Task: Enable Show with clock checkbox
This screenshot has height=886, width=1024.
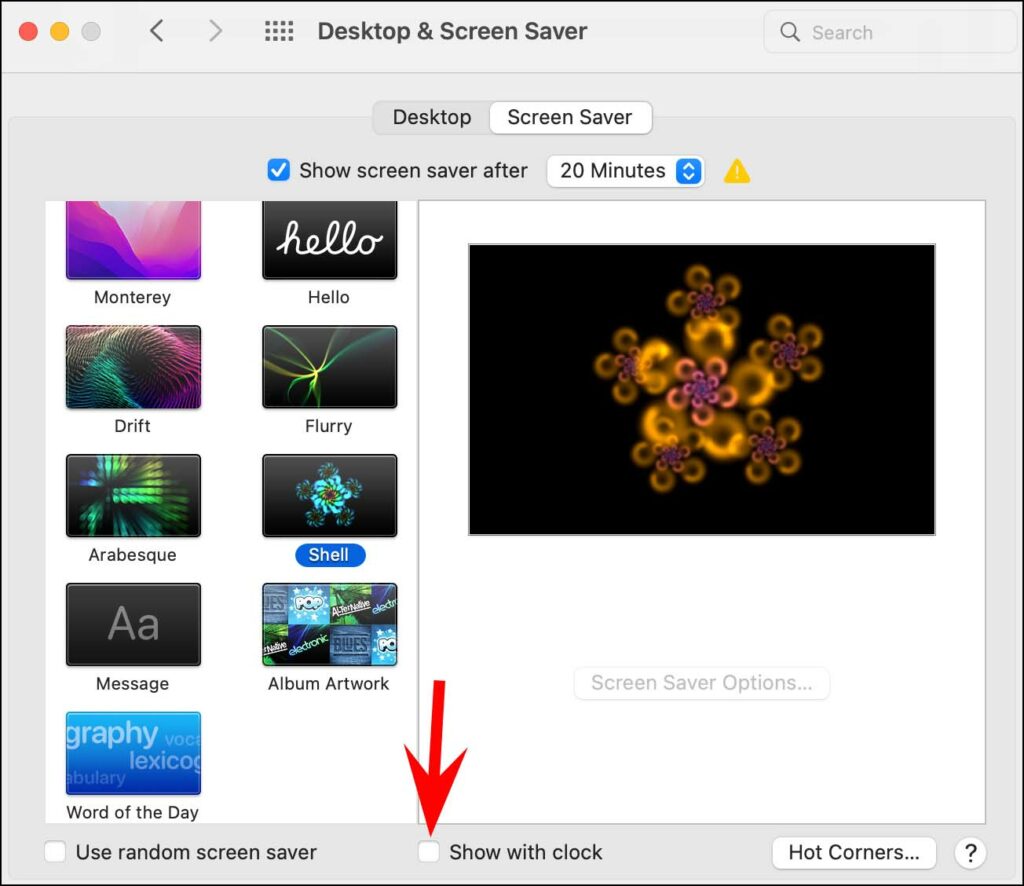Action: coord(429,853)
